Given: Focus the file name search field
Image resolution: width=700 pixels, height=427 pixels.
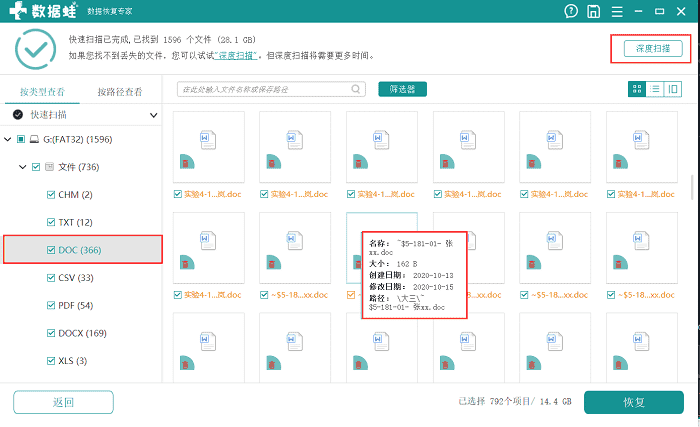Looking at the screenshot, I should [271, 89].
